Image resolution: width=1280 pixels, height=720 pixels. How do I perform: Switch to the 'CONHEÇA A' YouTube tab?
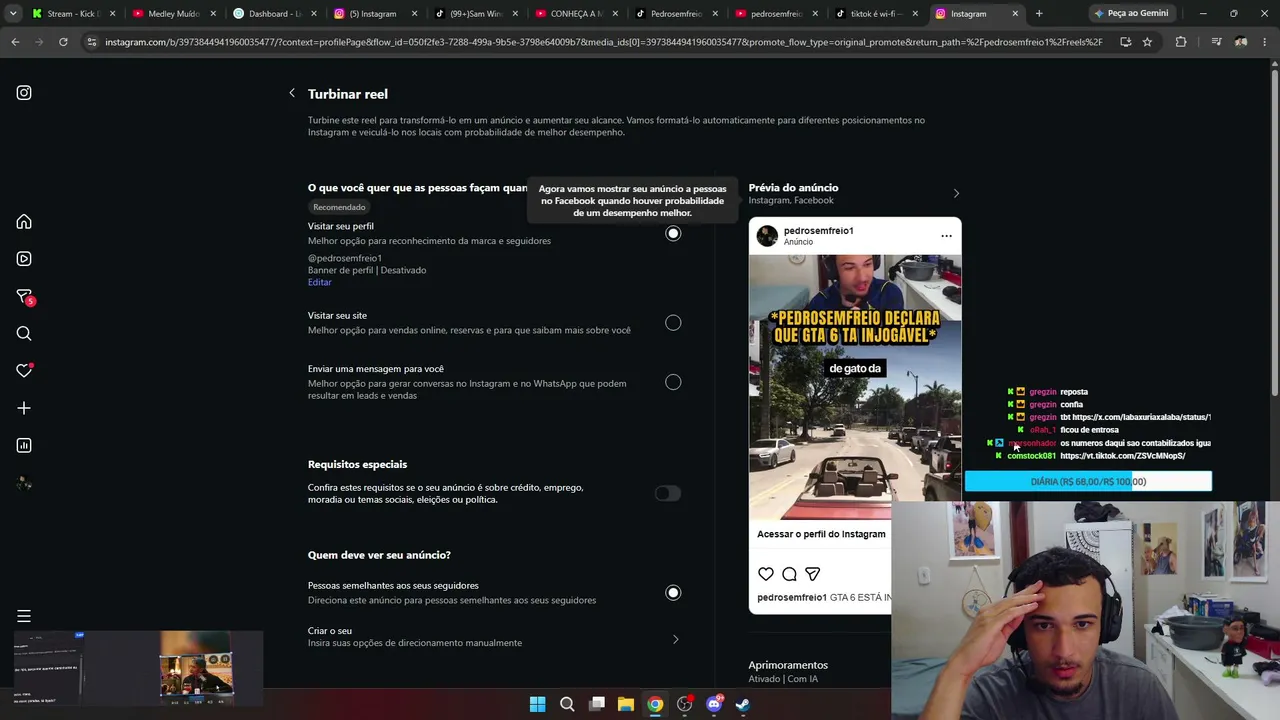tap(576, 14)
